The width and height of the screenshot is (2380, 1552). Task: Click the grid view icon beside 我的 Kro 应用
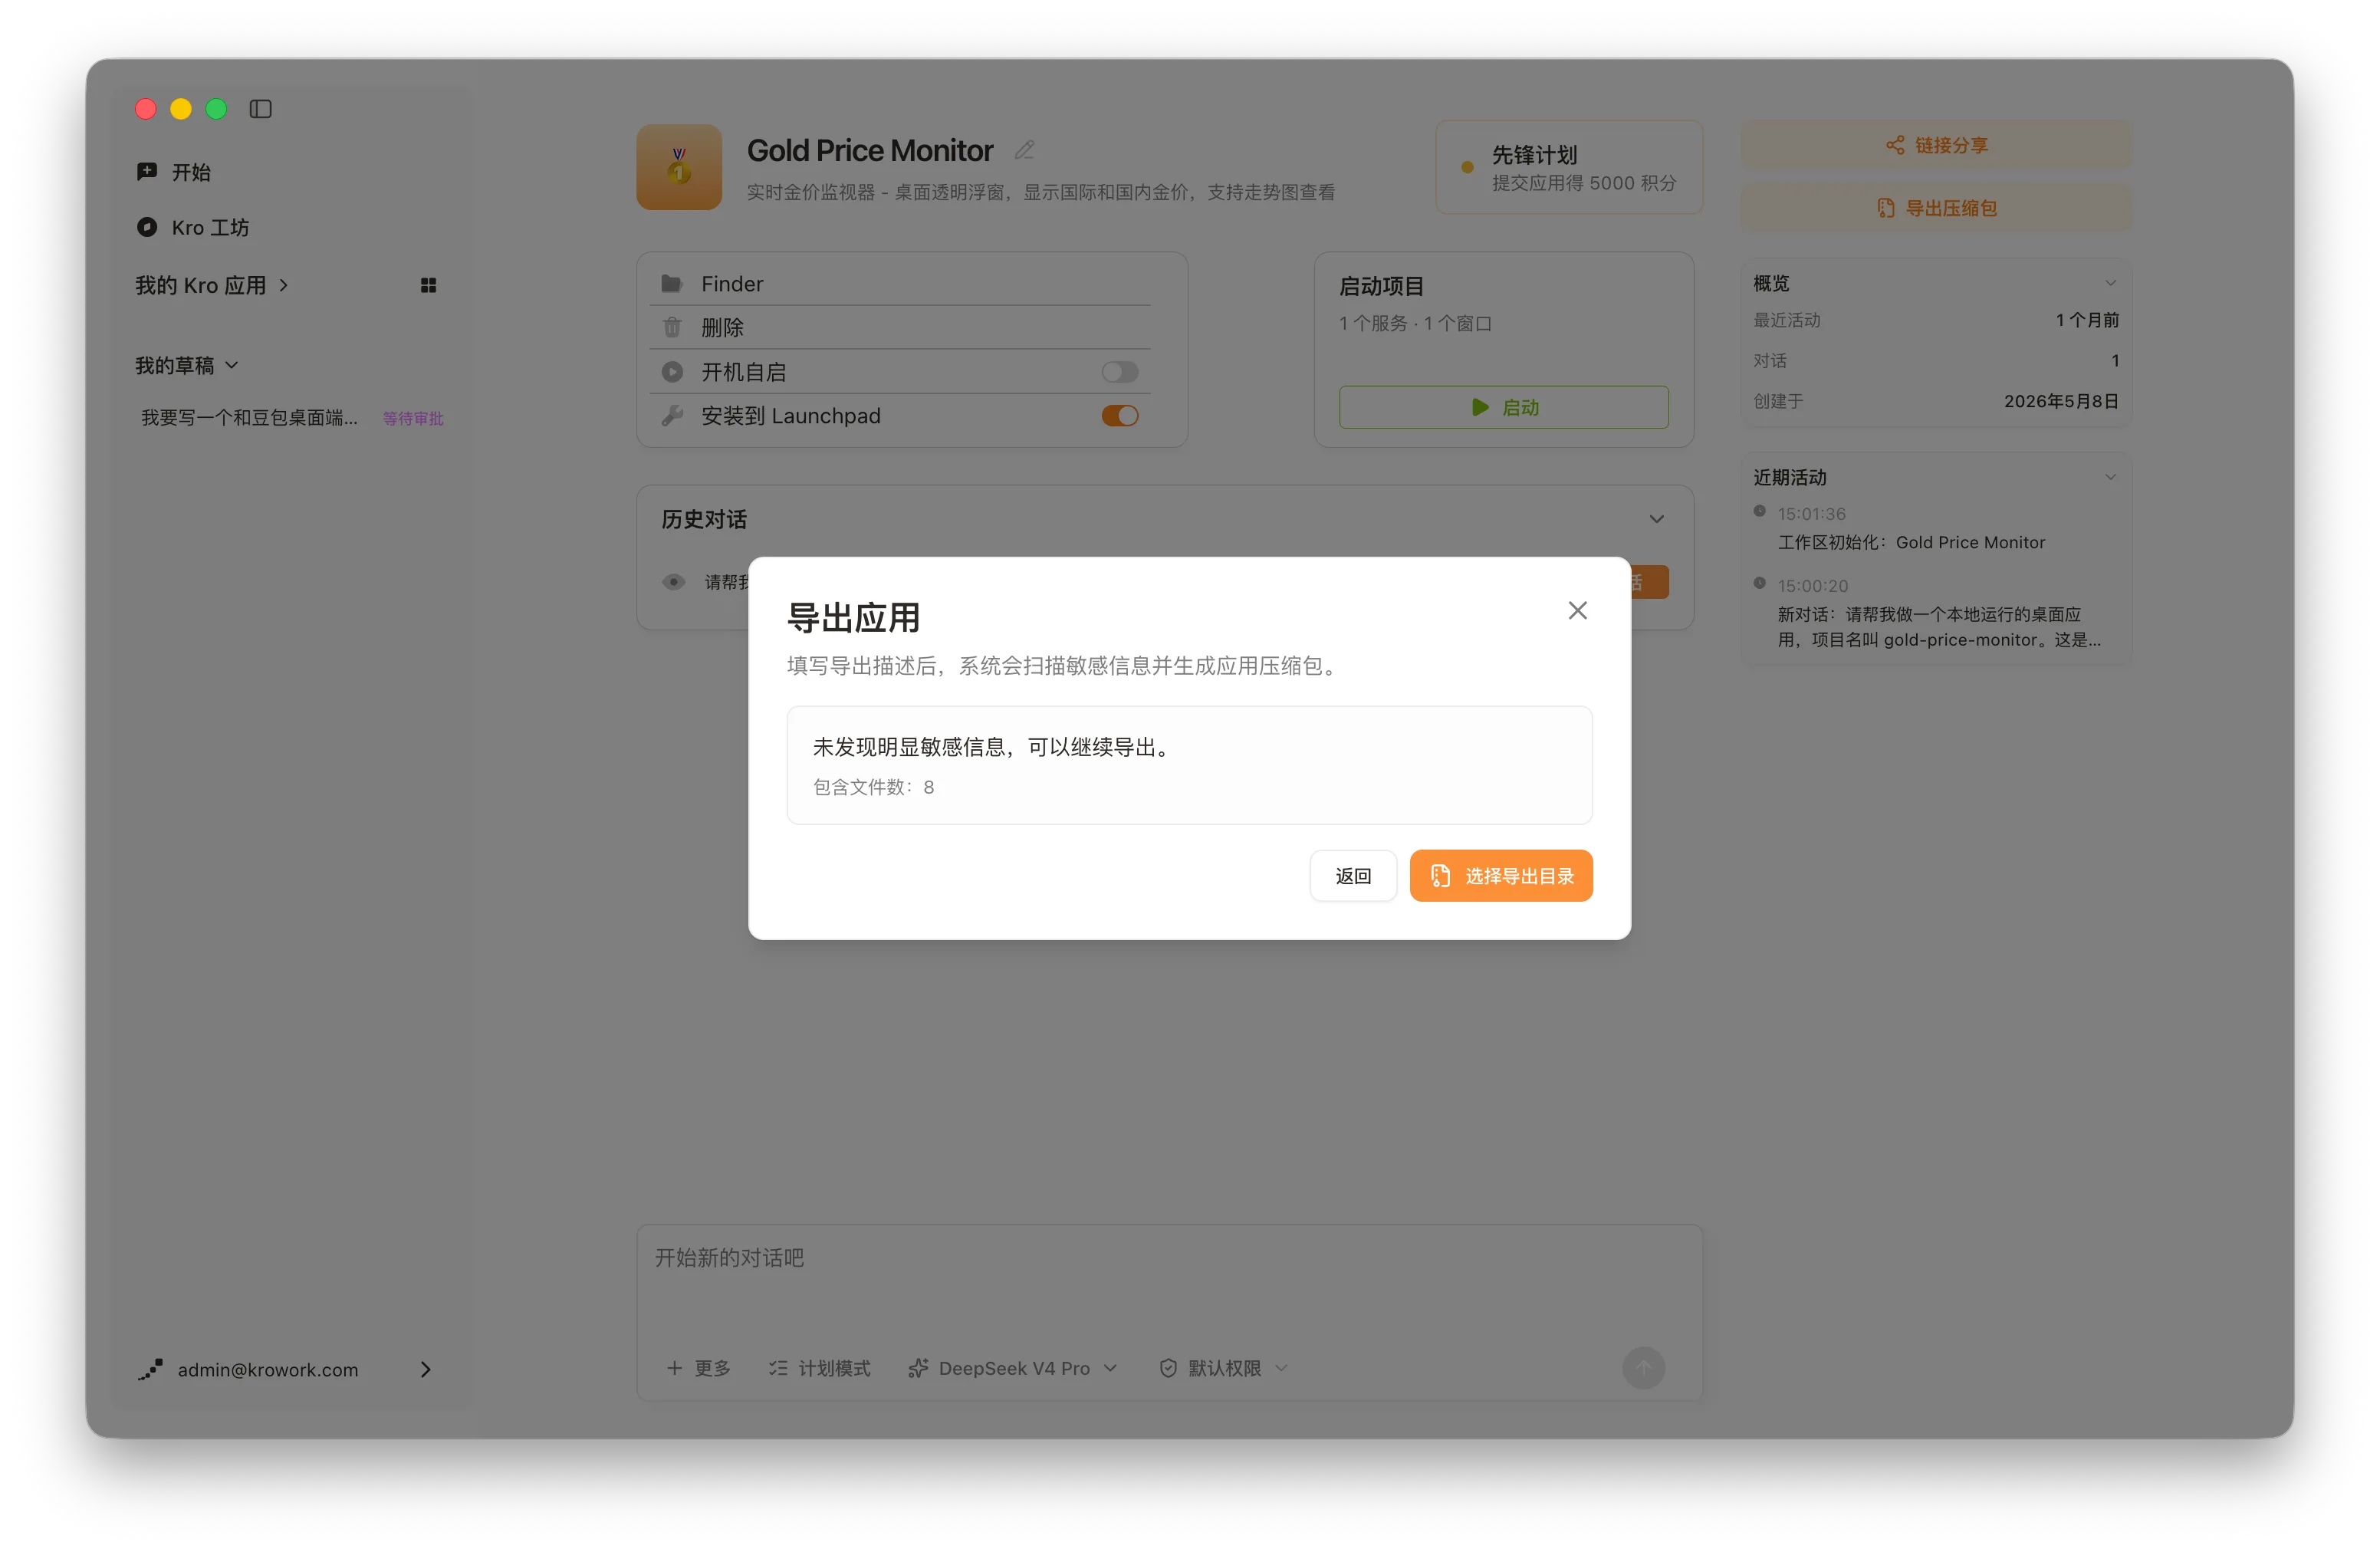pos(428,286)
